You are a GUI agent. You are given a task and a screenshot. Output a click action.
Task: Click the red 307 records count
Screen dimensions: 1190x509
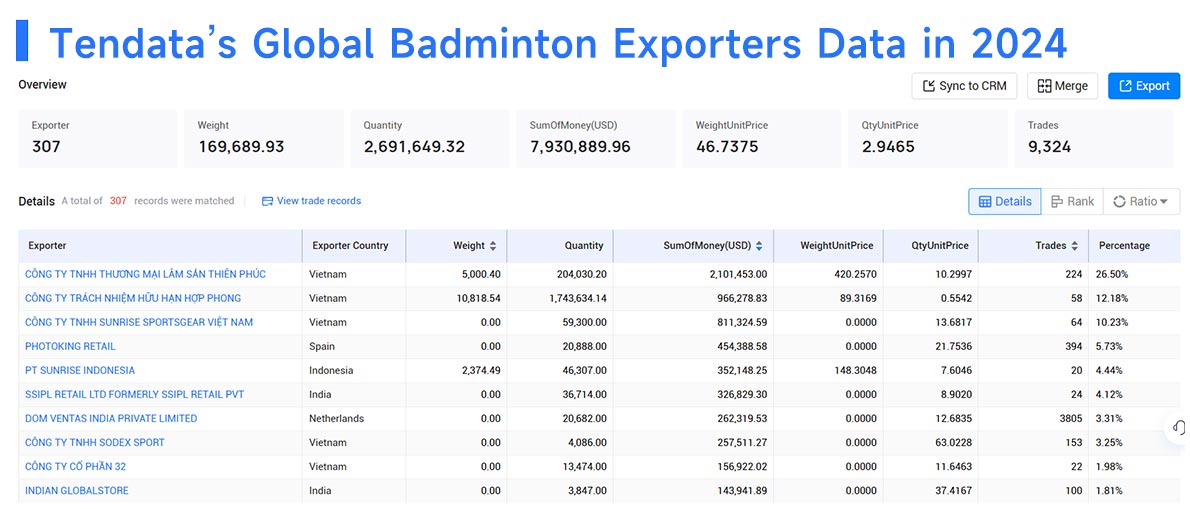pos(118,201)
